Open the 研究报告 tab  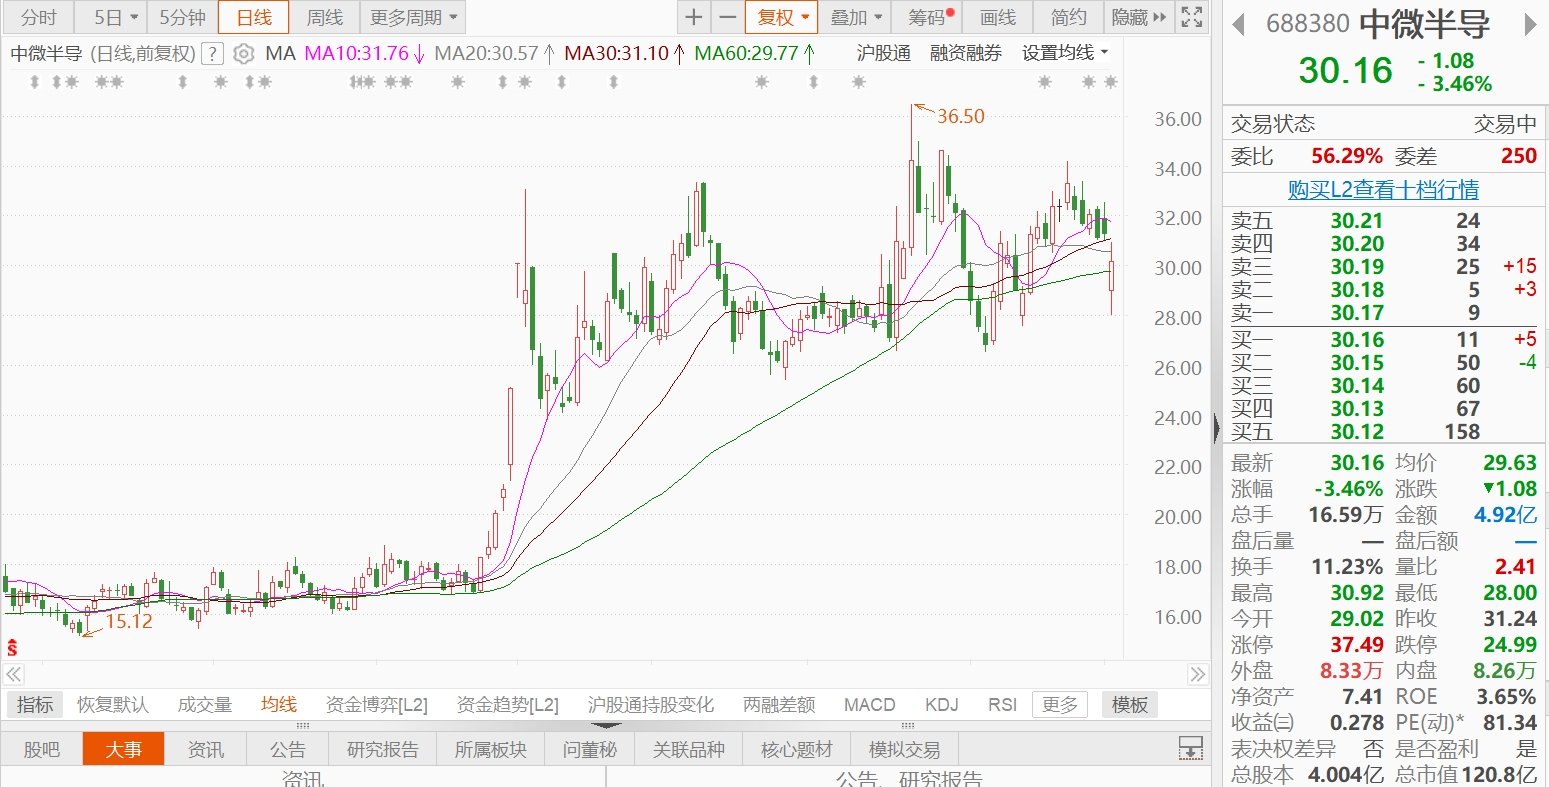pyautogui.click(x=383, y=749)
